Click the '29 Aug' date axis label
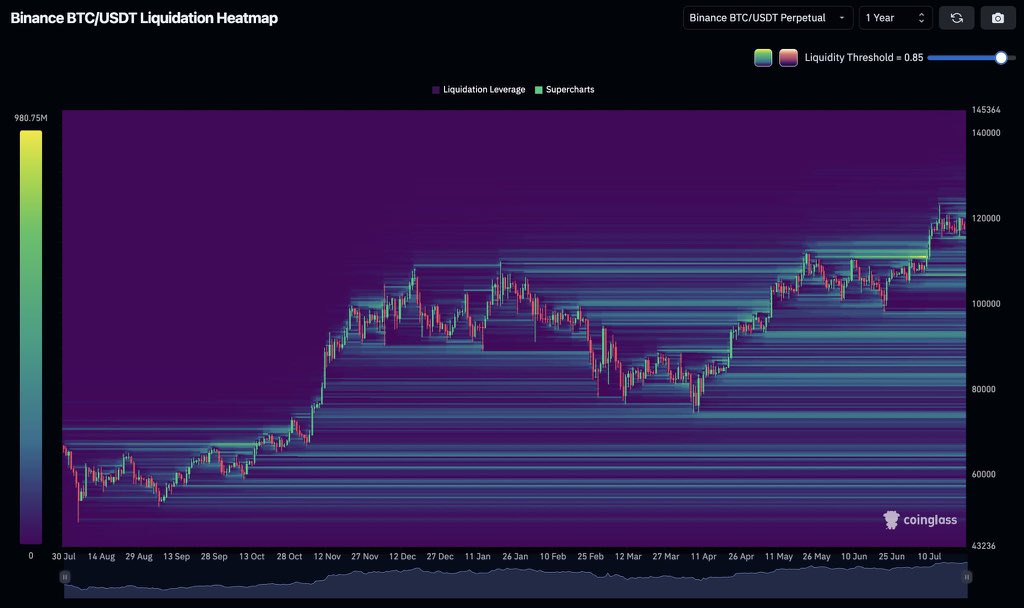The height and width of the screenshot is (608, 1024). tap(139, 556)
